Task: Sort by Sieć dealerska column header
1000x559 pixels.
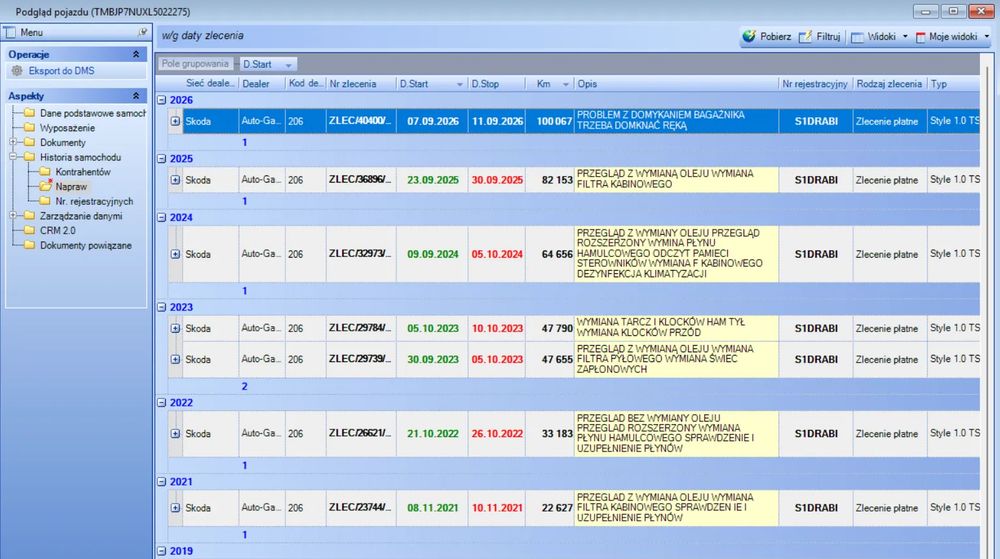Action: tap(210, 83)
